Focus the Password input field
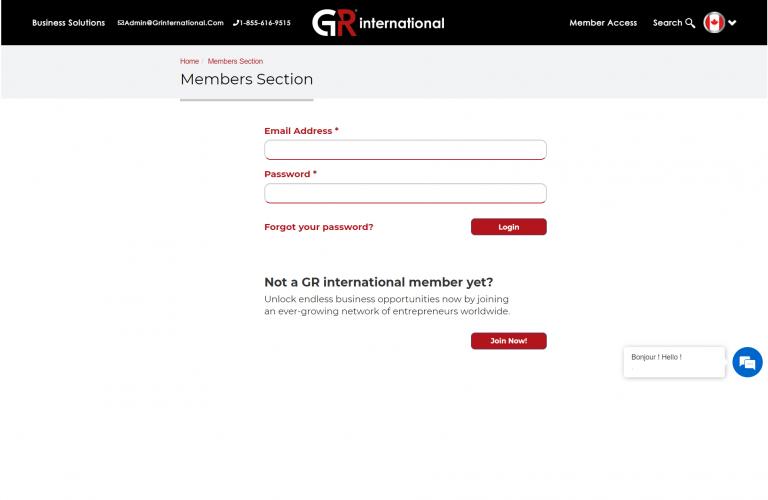This screenshot has height=500, width=768. (405, 193)
